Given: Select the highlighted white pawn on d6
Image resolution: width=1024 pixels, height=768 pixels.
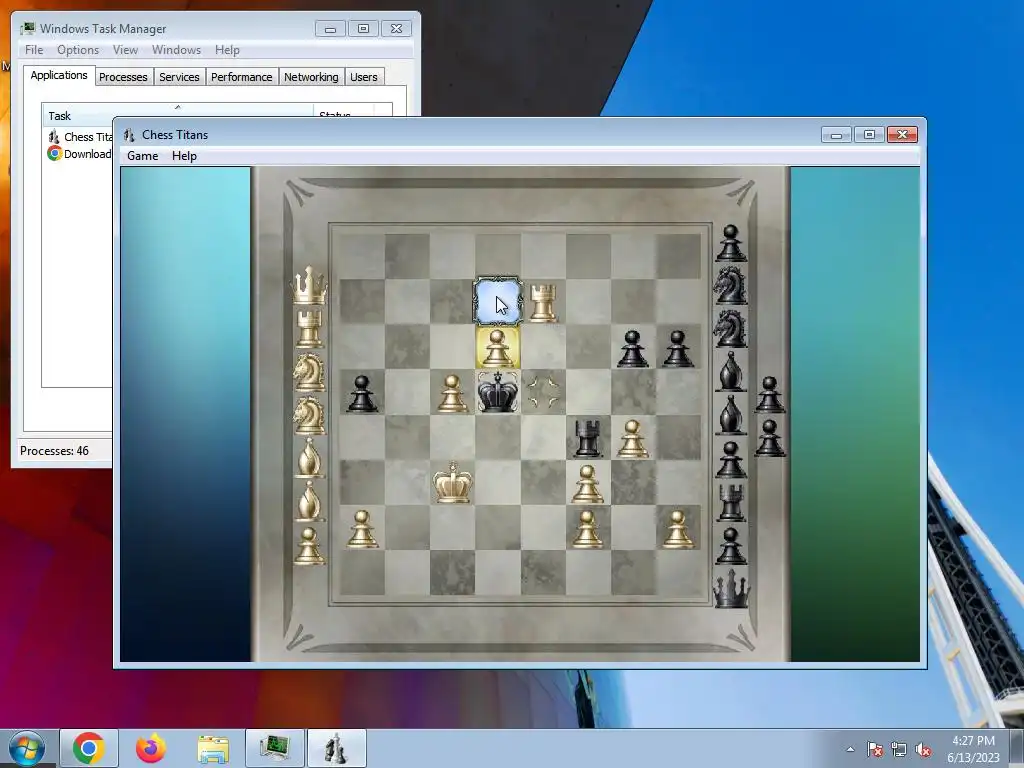Looking at the screenshot, I should [498, 347].
